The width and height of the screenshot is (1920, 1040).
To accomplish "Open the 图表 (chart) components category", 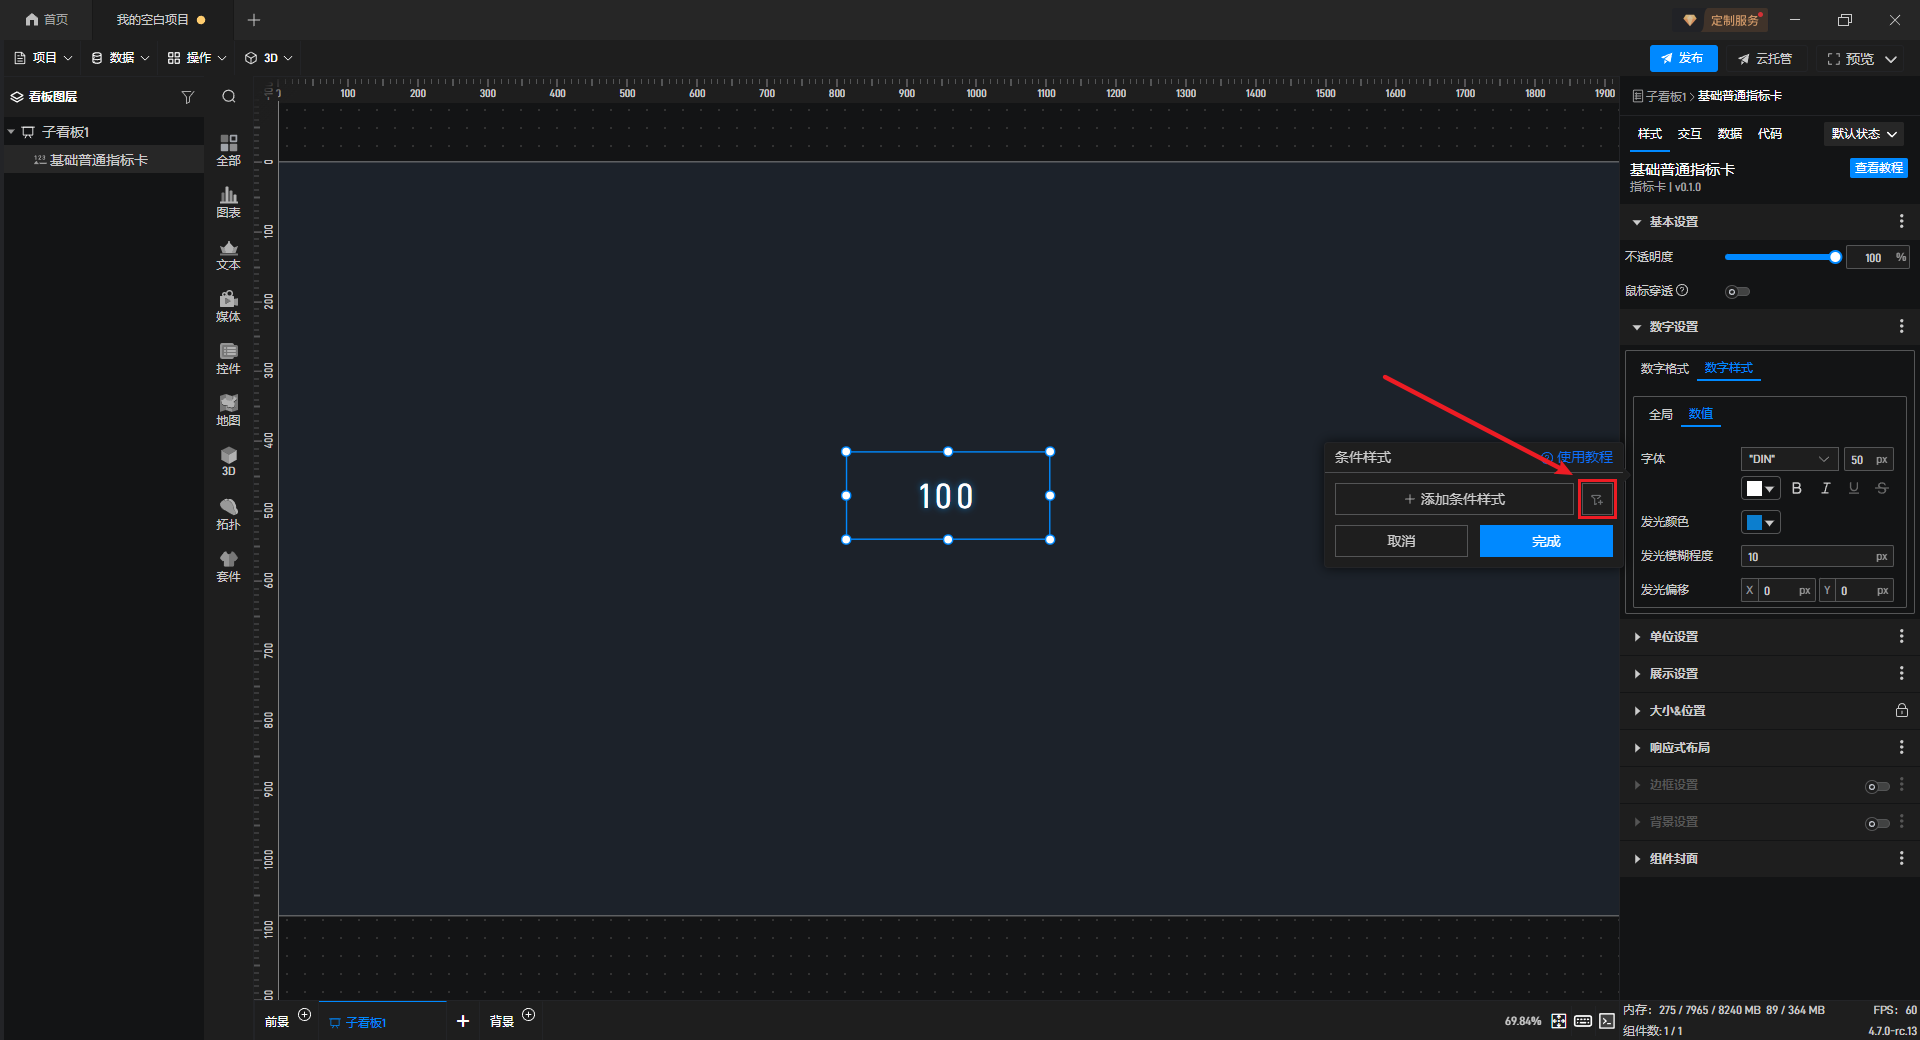I will click(228, 201).
